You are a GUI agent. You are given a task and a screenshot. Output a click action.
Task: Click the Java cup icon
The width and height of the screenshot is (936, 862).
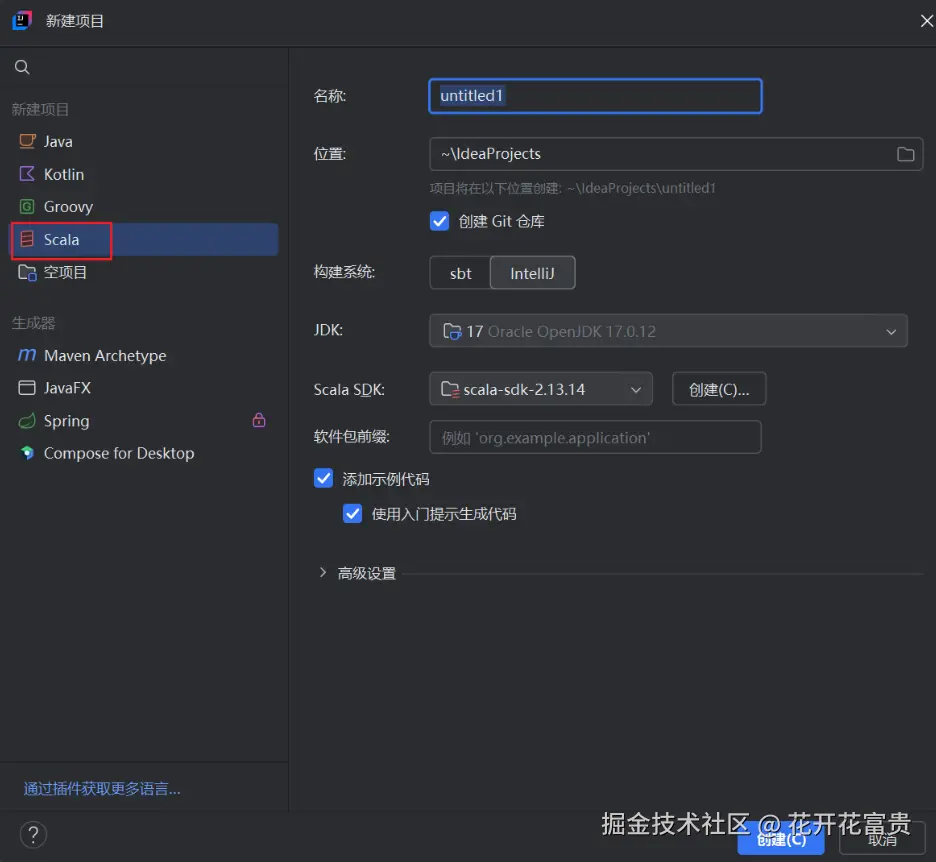click(x=27, y=141)
